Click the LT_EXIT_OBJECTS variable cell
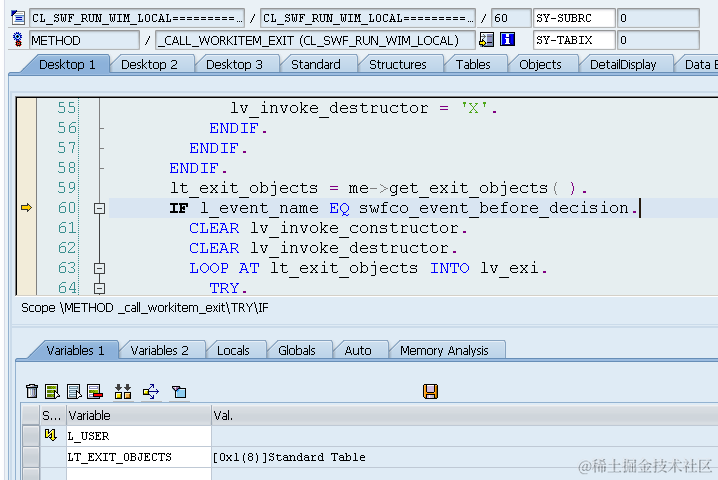718x480 pixels. click(139, 457)
